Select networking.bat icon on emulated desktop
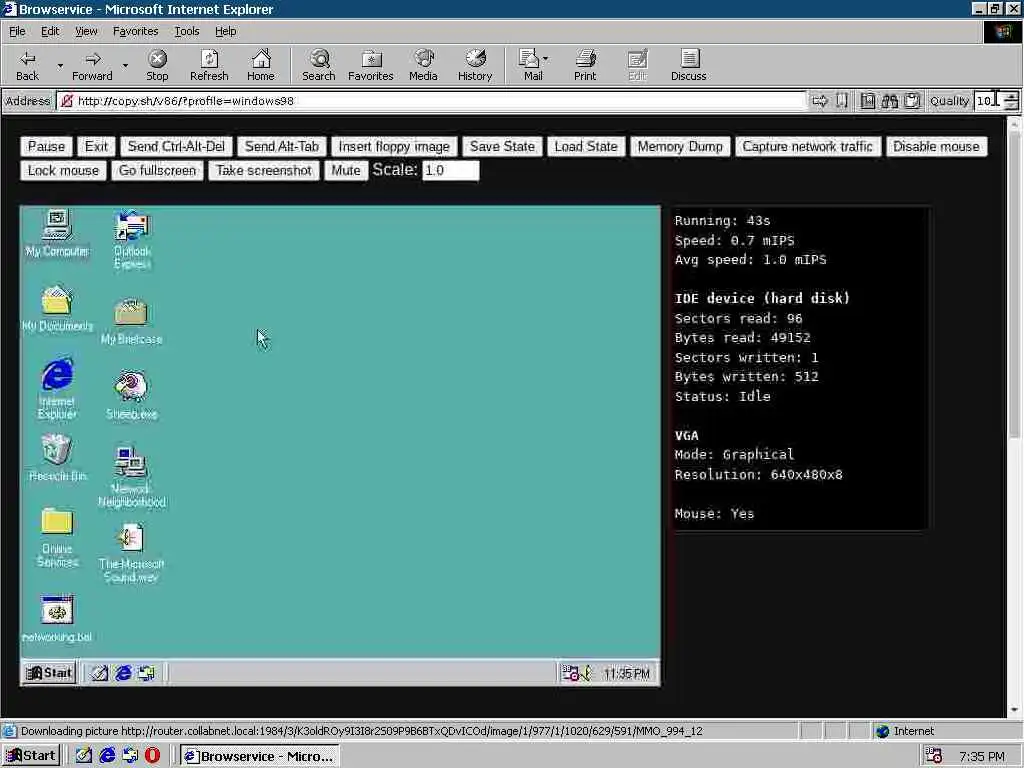Viewport: 1024px width, 768px height. tap(57, 619)
